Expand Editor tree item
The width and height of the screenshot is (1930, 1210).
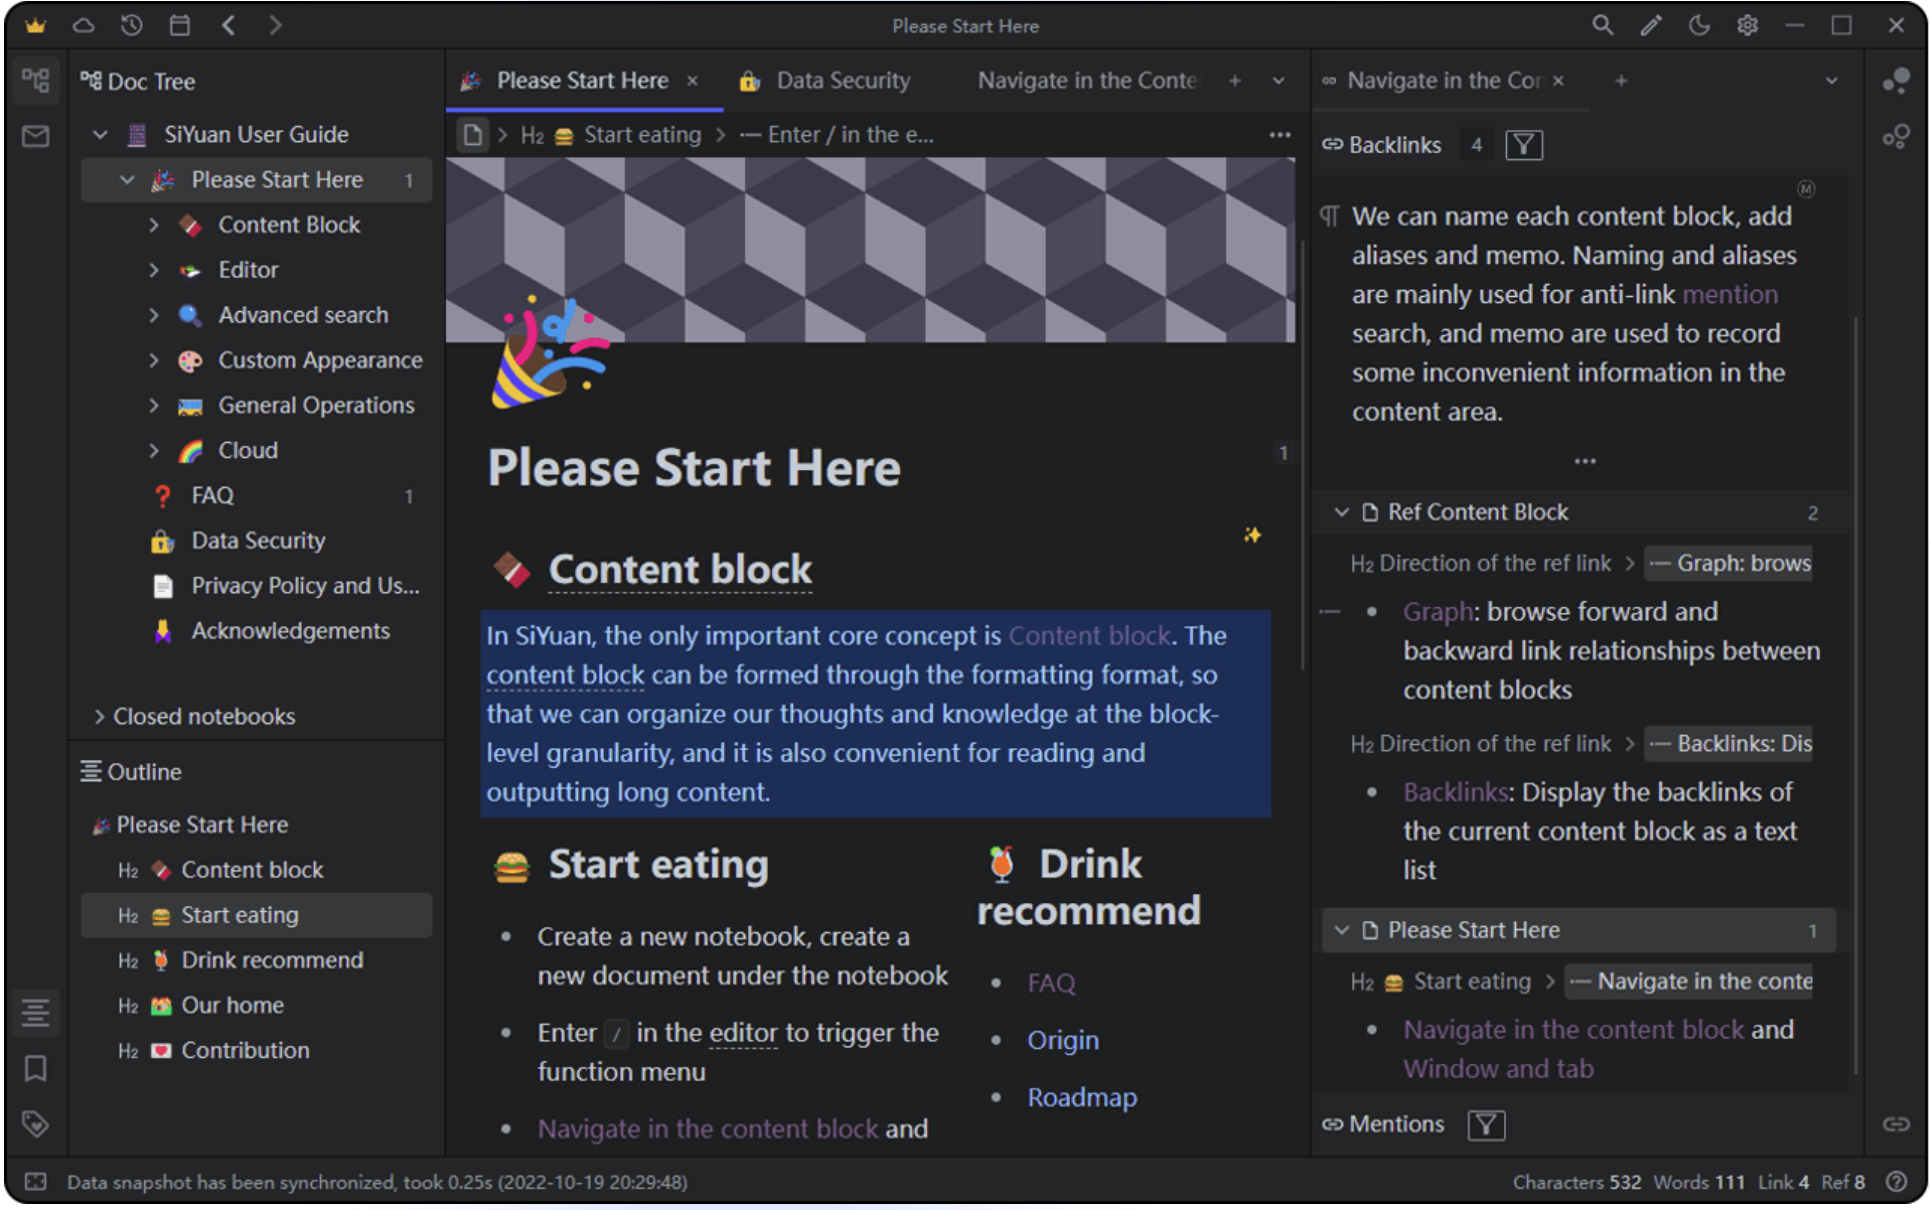click(153, 270)
